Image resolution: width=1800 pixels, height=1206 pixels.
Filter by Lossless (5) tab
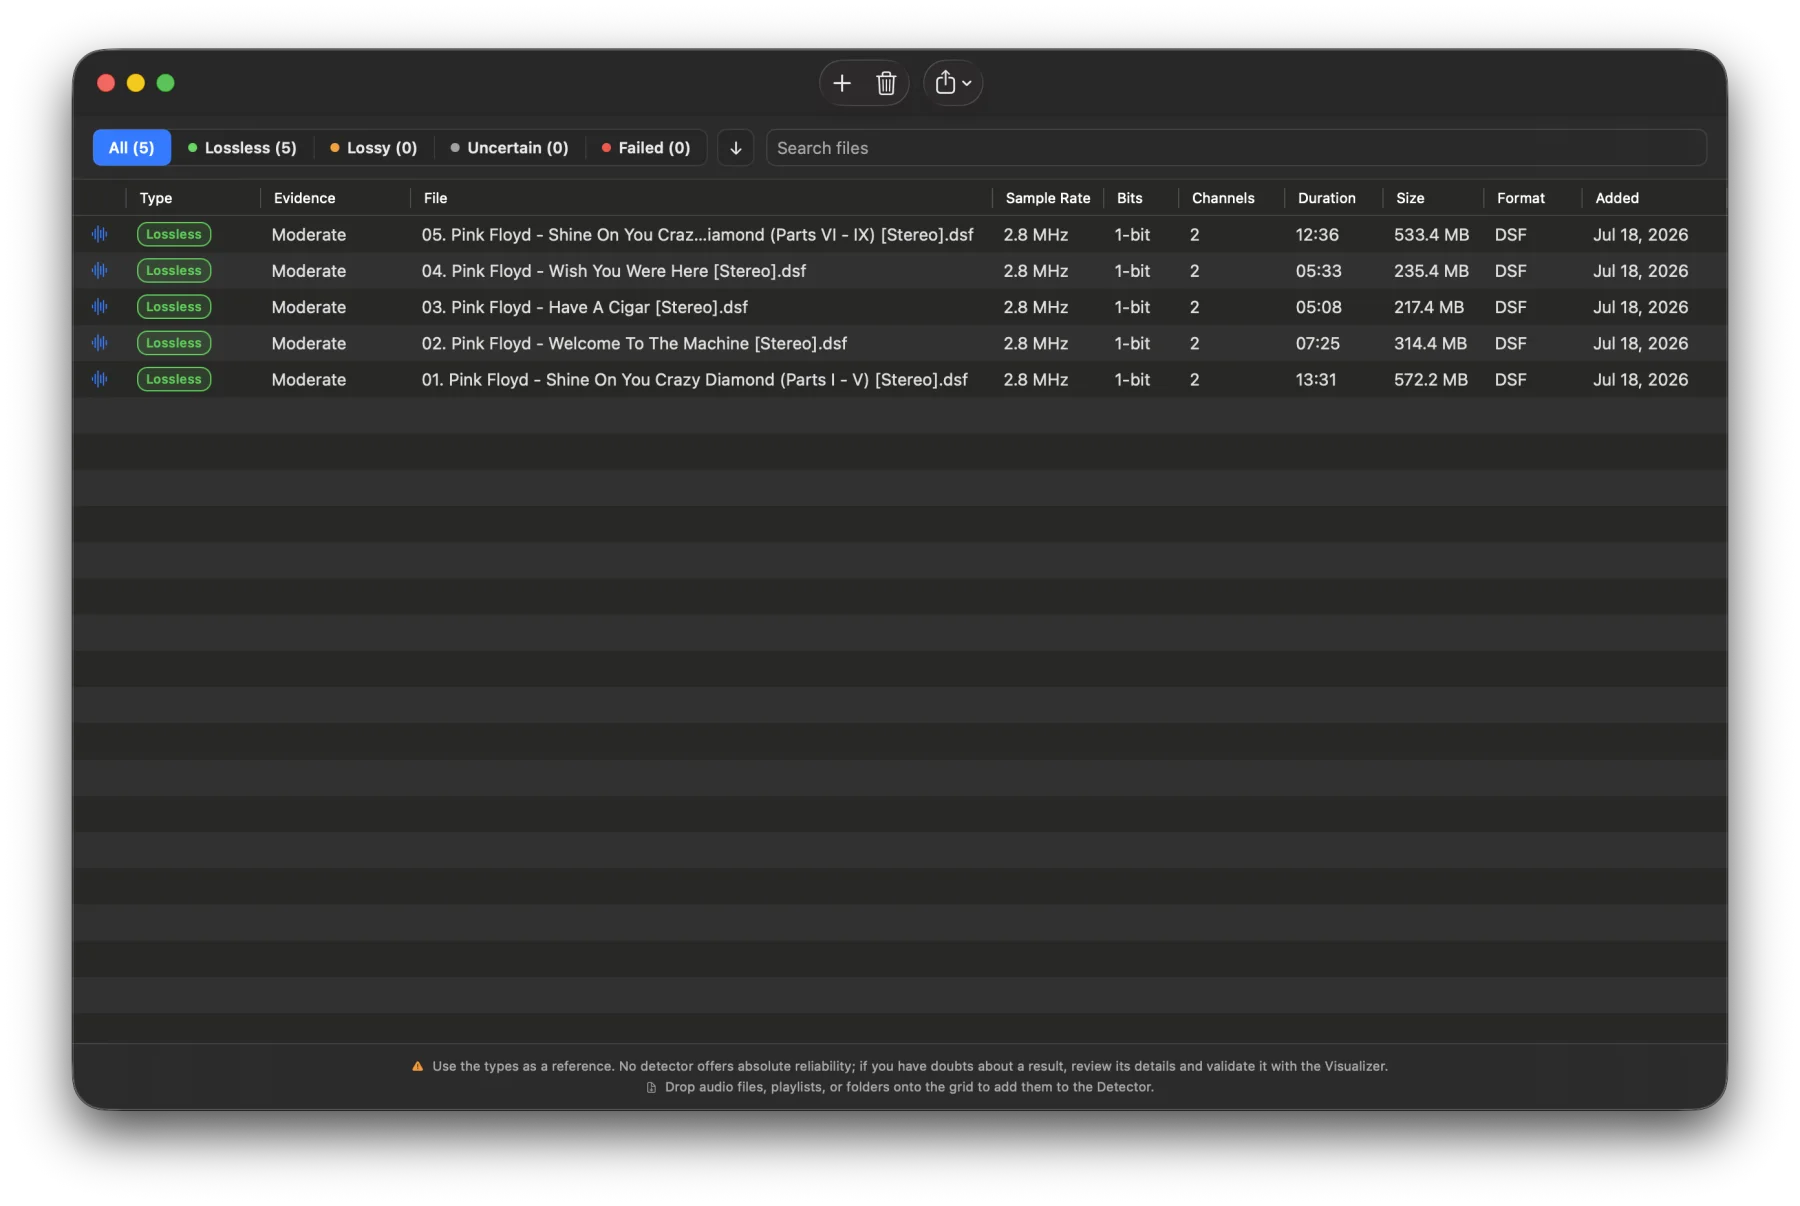tap(242, 148)
